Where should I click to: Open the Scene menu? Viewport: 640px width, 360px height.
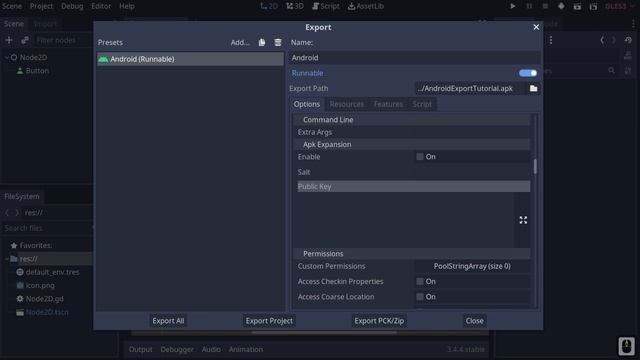point(12,6)
